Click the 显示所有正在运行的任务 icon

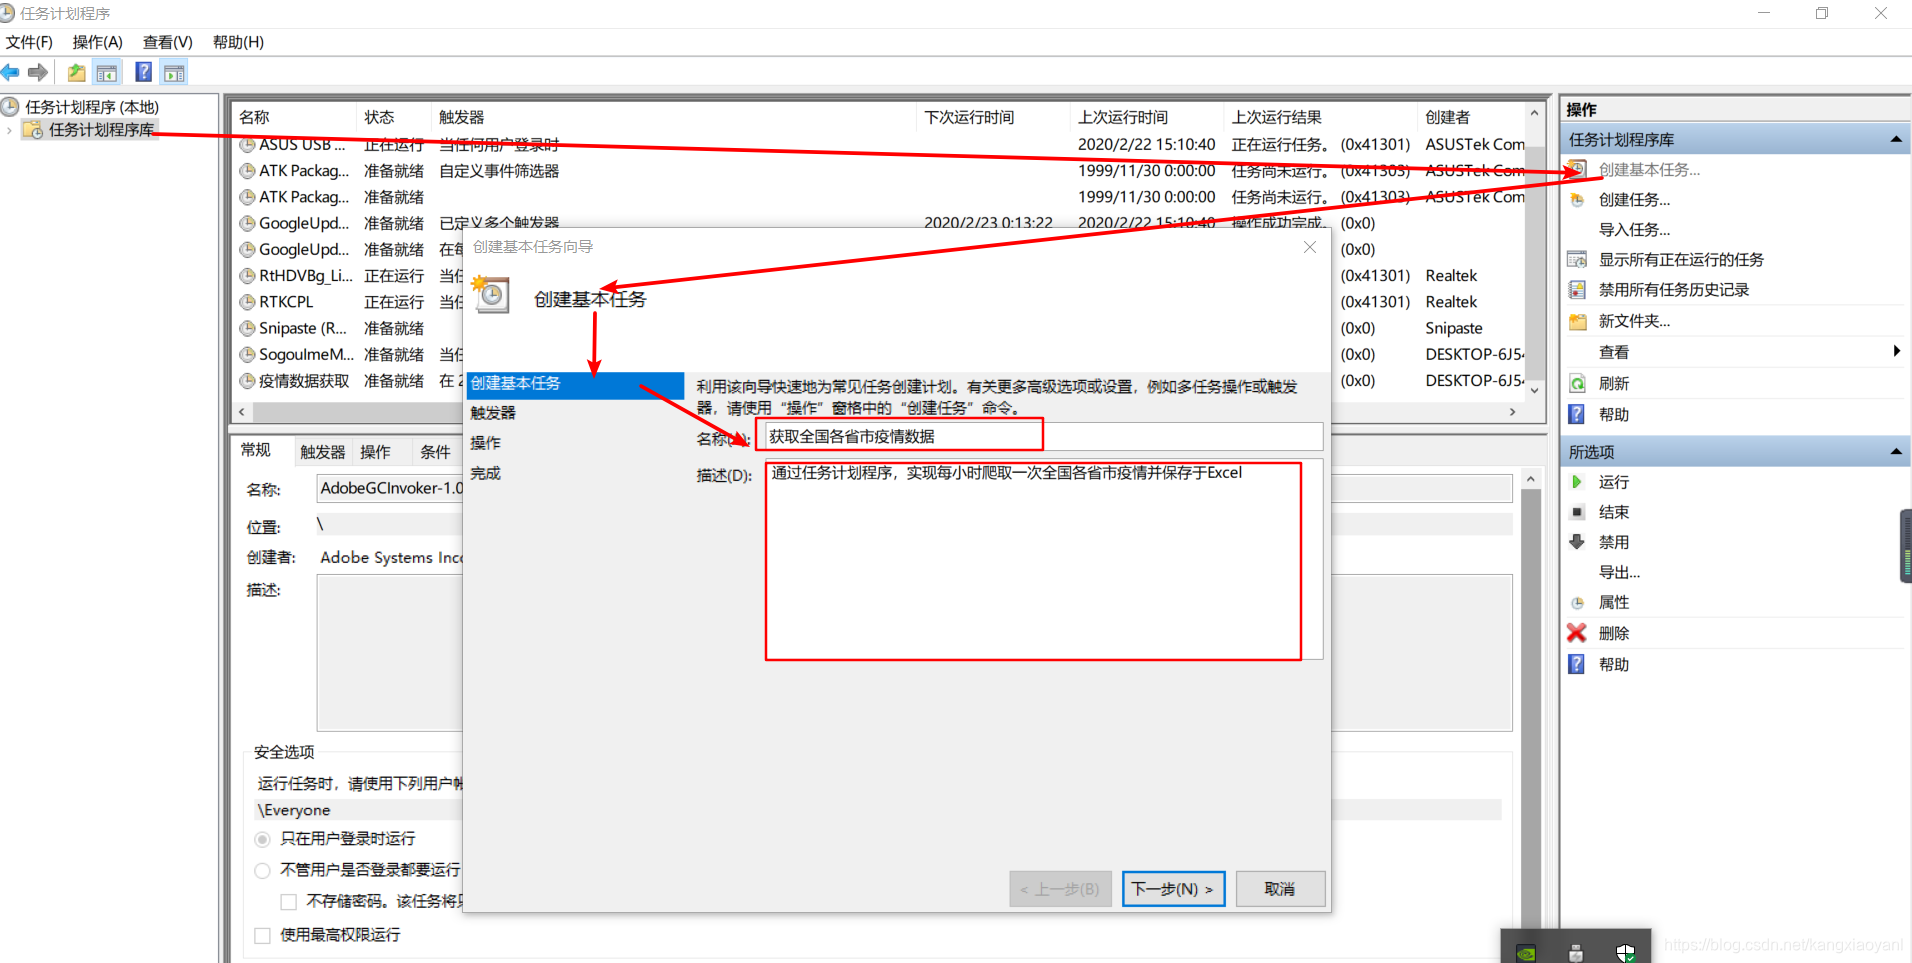coord(1577,260)
